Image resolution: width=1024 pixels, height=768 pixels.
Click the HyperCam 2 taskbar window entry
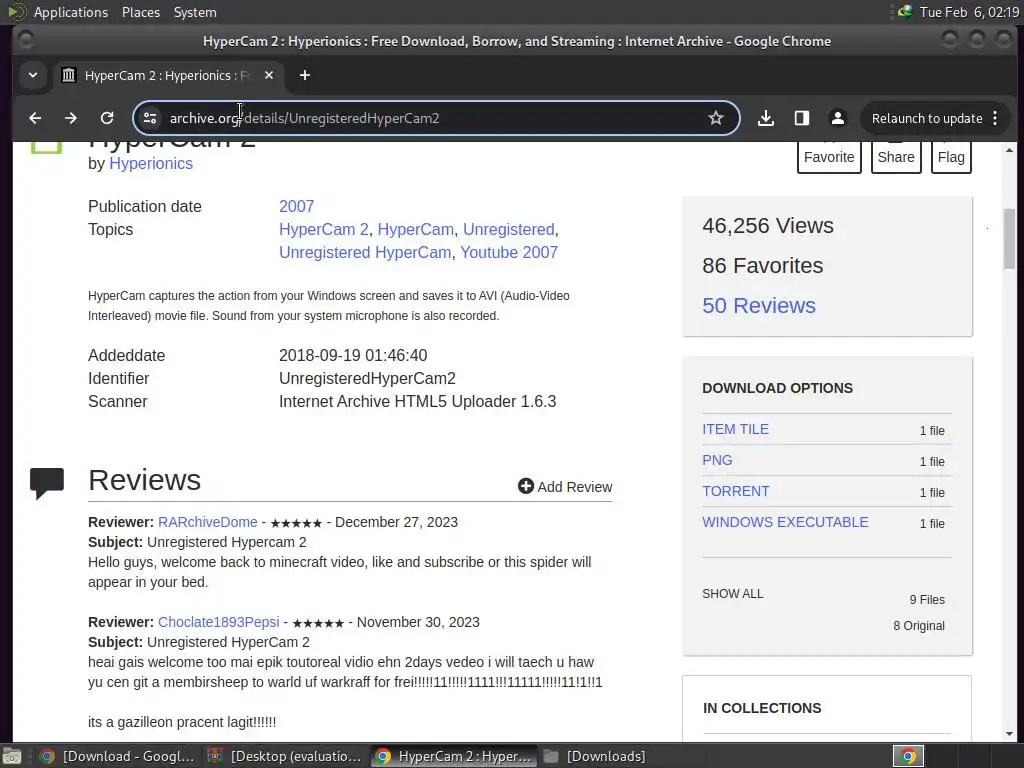pyautogui.click(x=454, y=756)
